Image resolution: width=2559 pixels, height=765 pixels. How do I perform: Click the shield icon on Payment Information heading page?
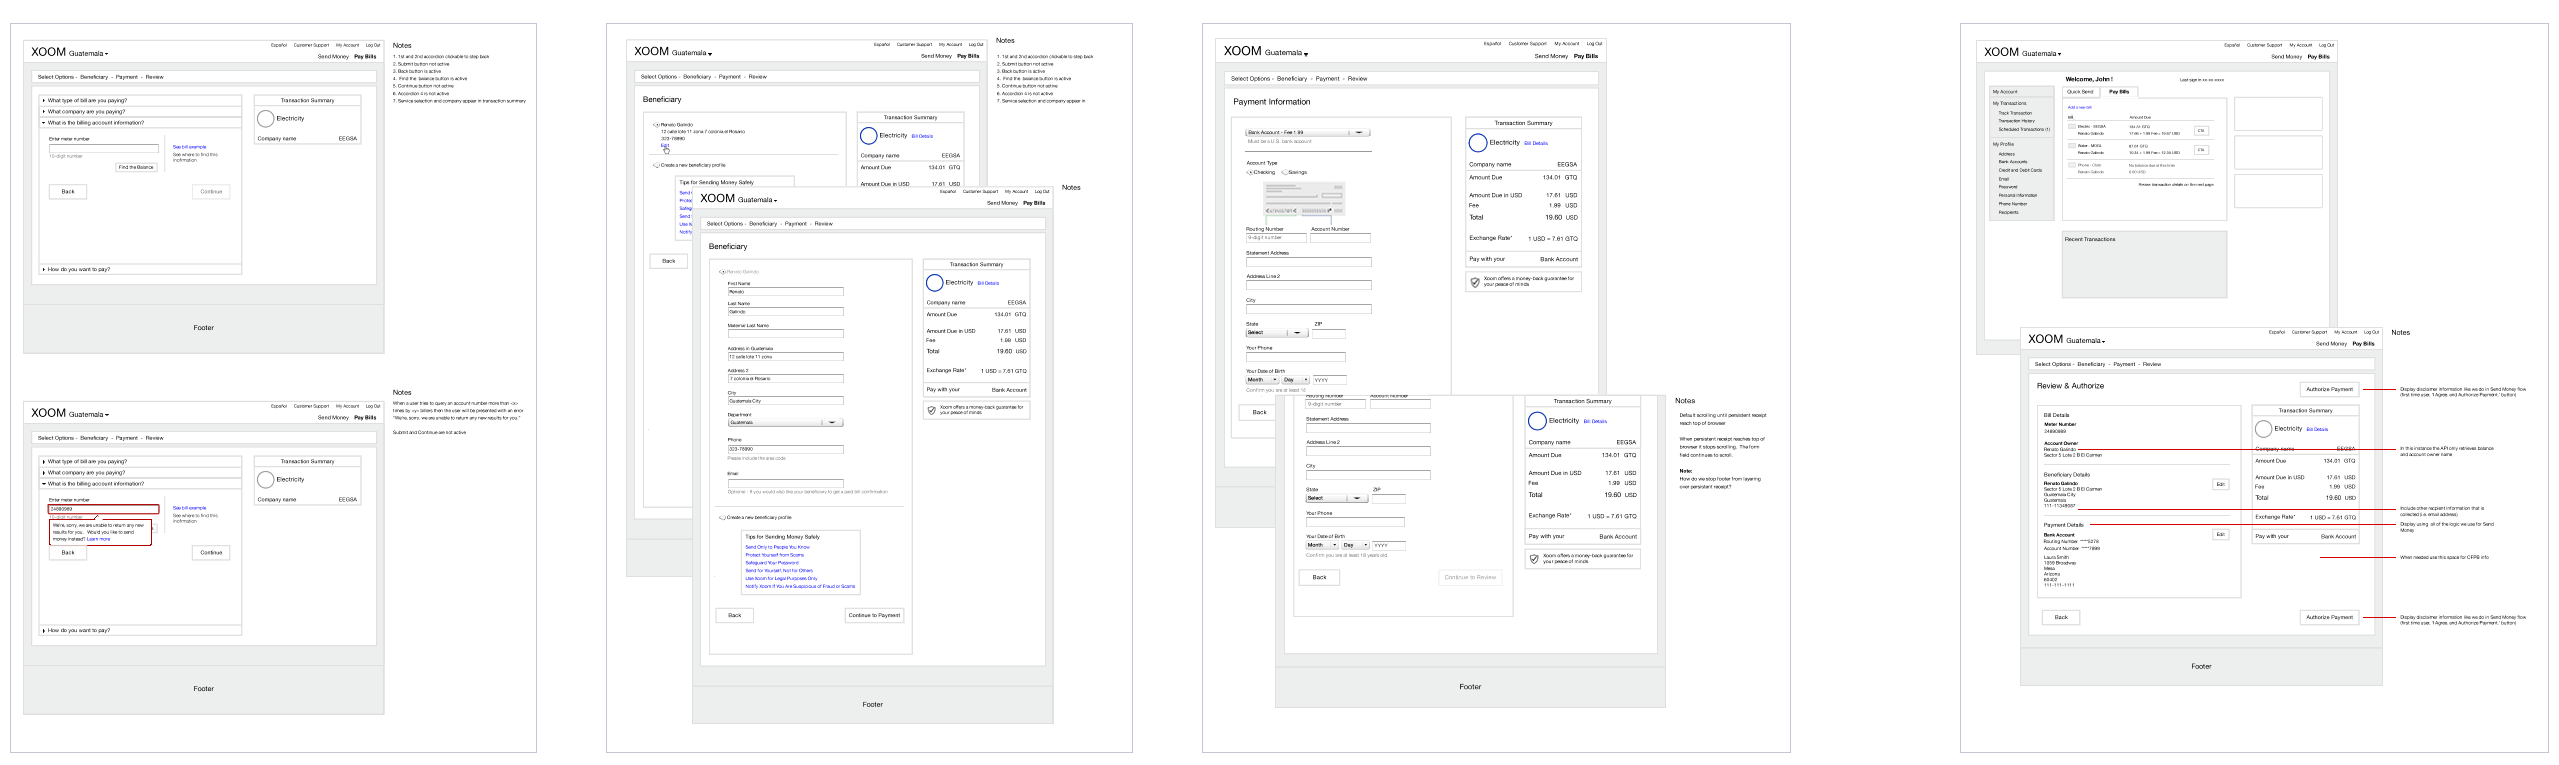tap(1474, 282)
